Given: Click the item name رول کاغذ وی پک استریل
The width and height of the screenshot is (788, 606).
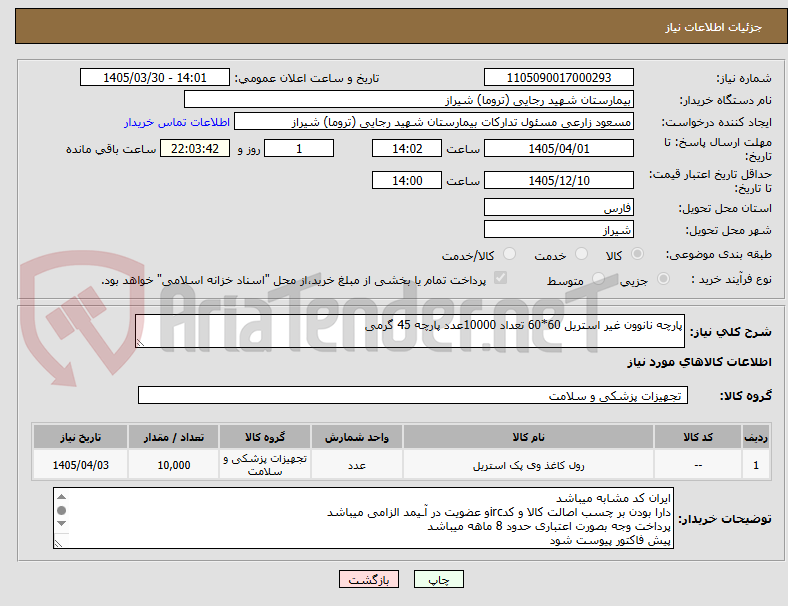Looking at the screenshot, I should (528, 465).
